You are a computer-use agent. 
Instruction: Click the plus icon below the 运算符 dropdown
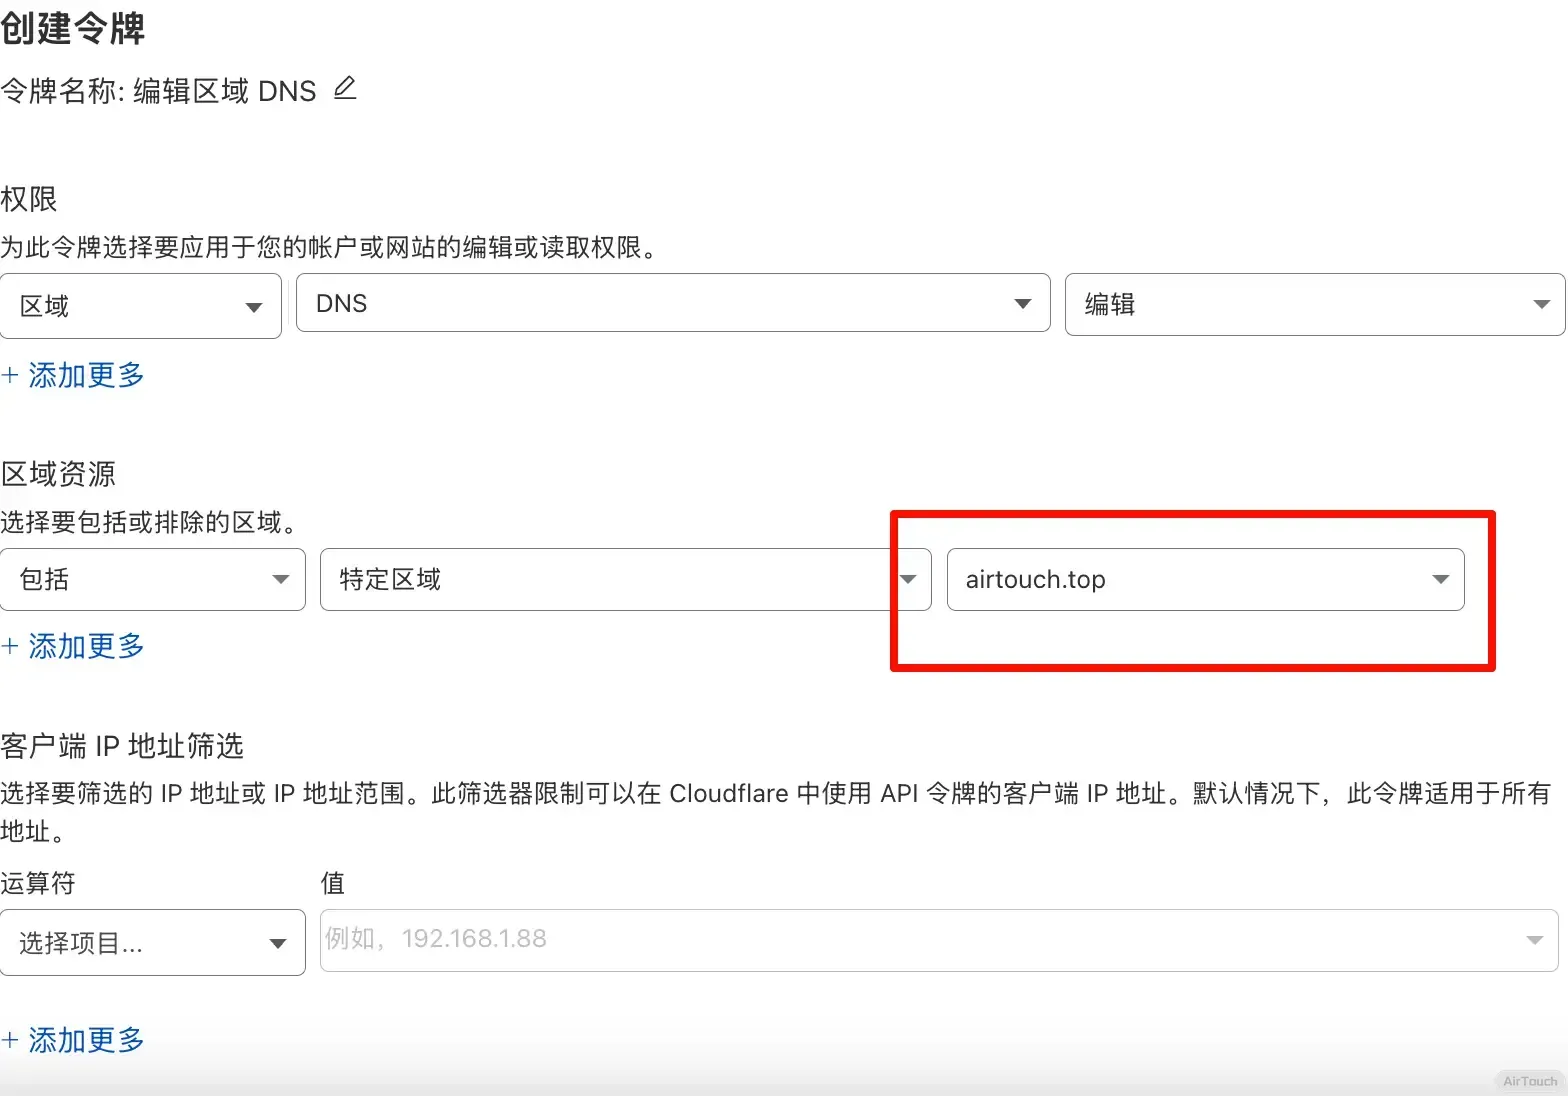[10, 1041]
